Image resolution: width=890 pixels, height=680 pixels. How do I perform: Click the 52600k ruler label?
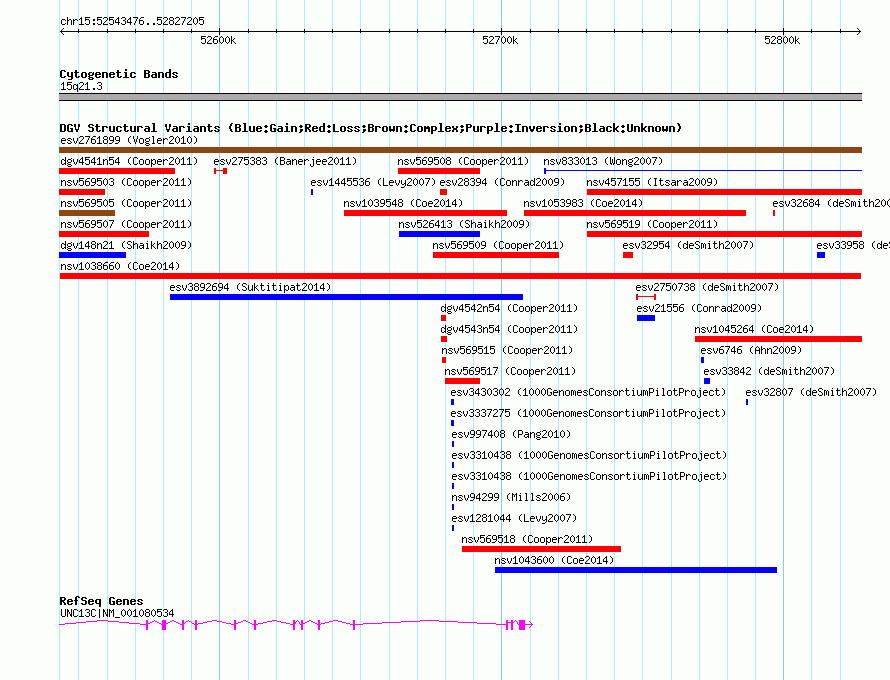[218, 40]
